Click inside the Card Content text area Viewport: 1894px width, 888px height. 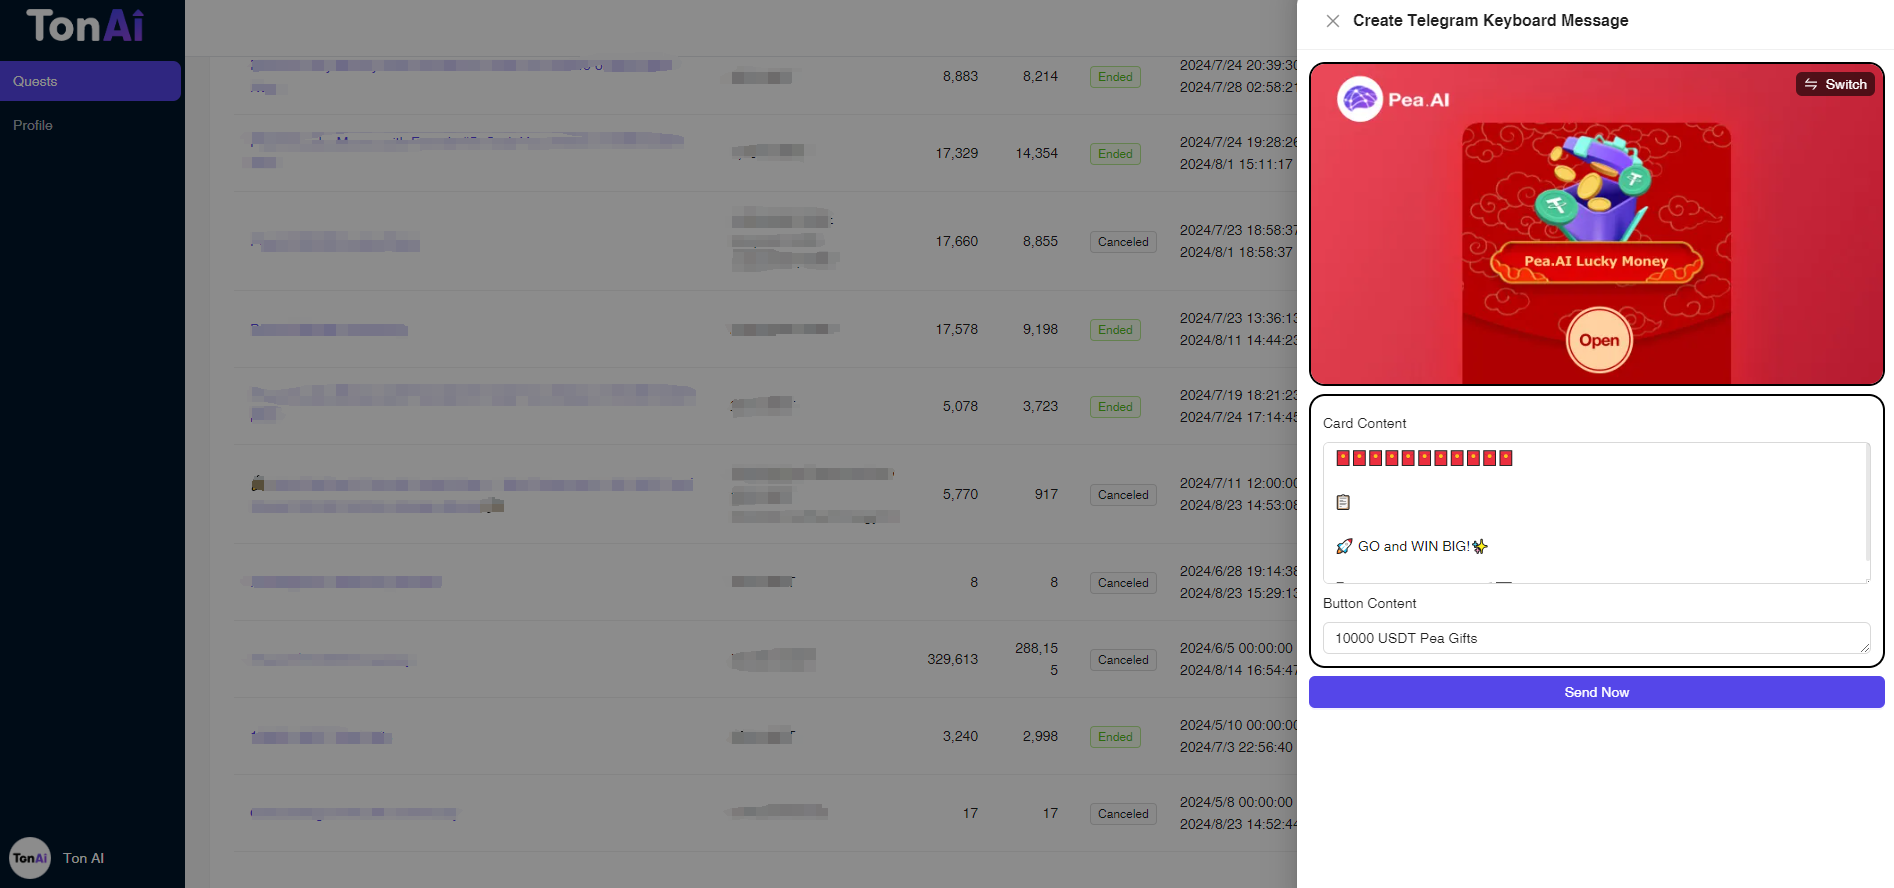[x=1596, y=513]
